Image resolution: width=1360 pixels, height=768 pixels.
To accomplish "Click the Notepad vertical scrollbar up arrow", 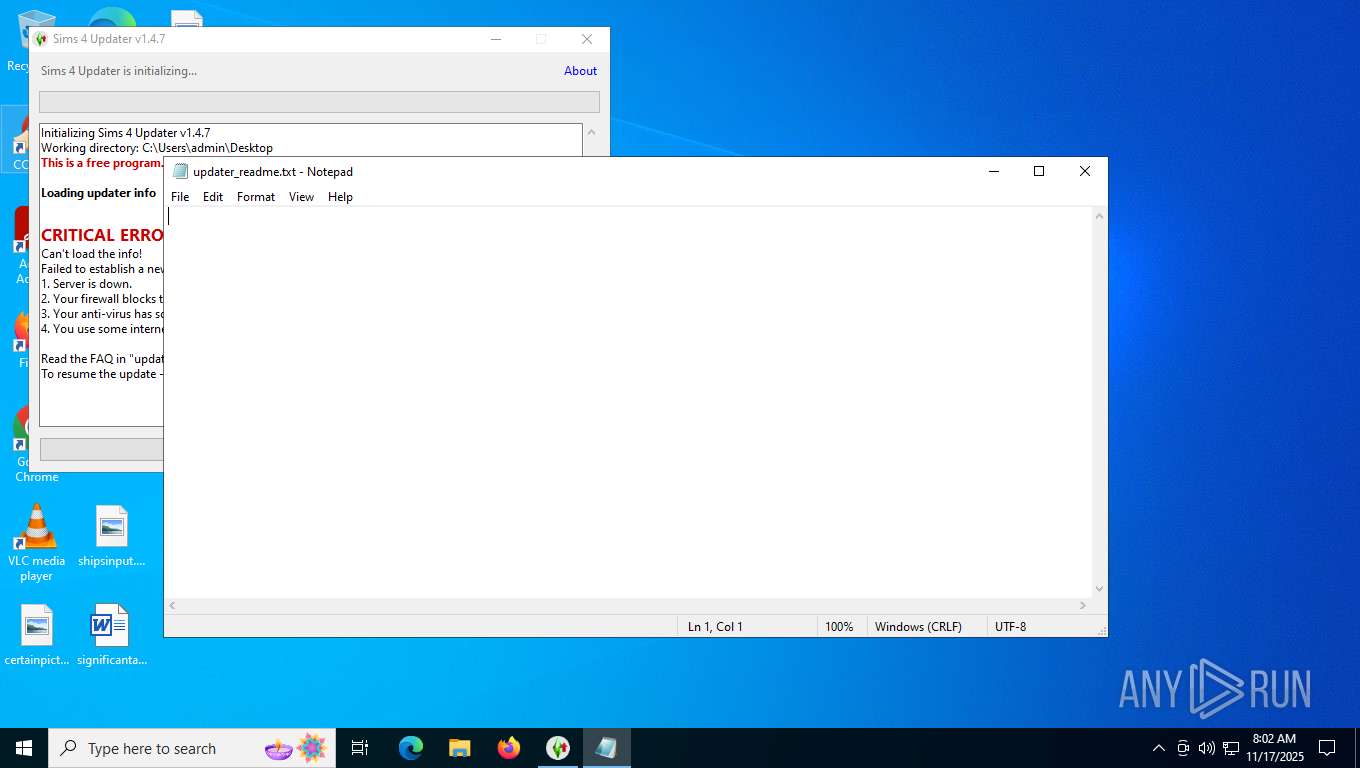I will (x=1100, y=216).
